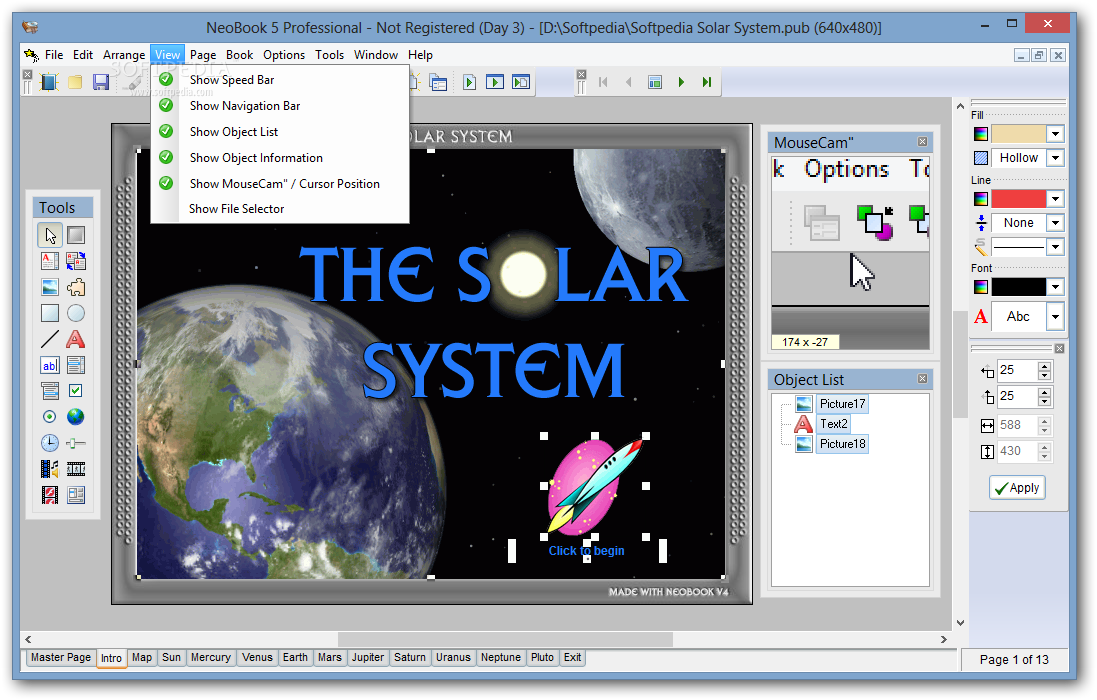Select the red A text tool

(76, 339)
